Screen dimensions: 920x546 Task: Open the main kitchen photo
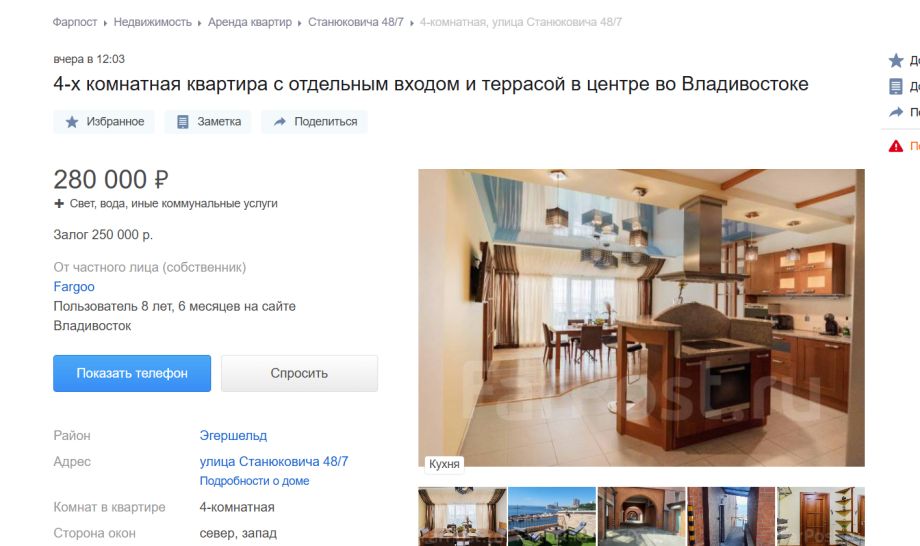pyautogui.click(x=641, y=318)
